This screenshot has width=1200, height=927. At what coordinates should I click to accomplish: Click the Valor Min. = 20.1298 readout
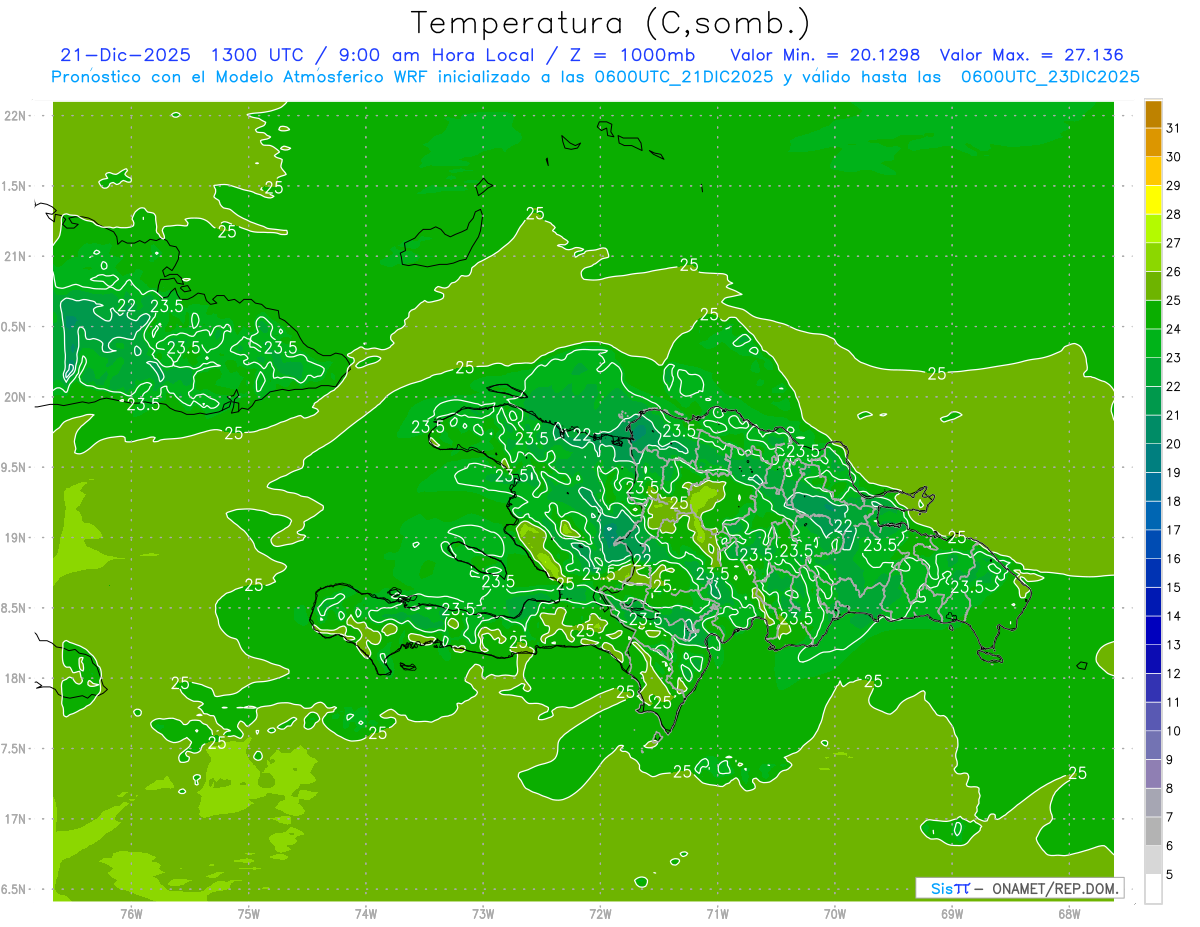(825, 55)
